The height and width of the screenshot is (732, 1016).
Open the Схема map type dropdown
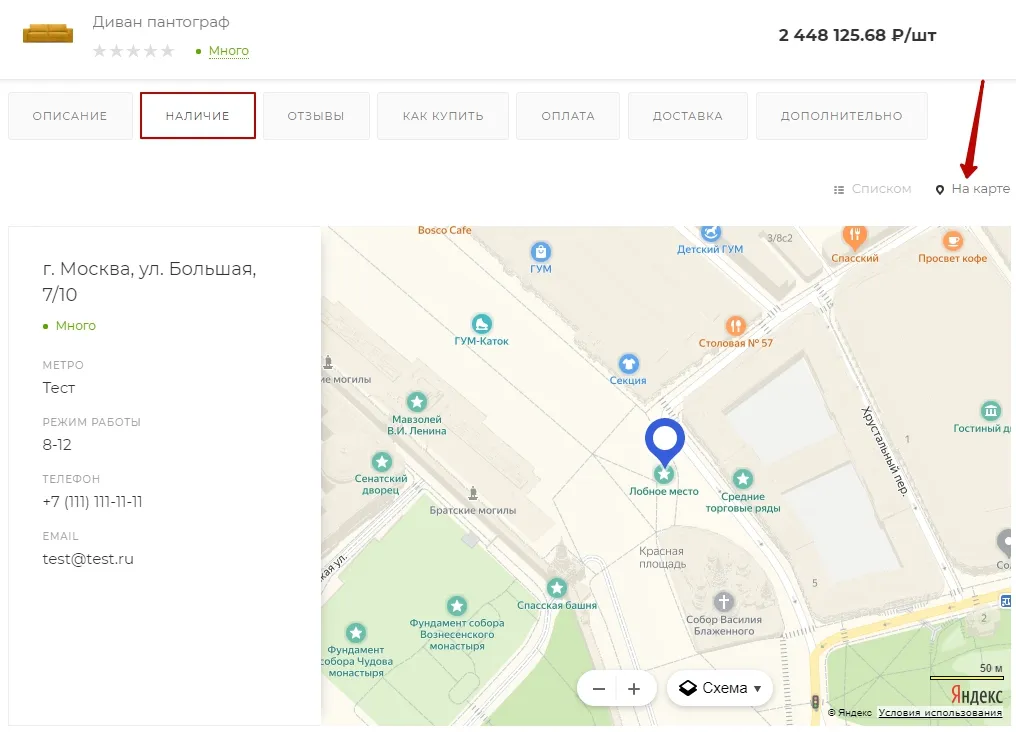pyautogui.click(x=720, y=688)
